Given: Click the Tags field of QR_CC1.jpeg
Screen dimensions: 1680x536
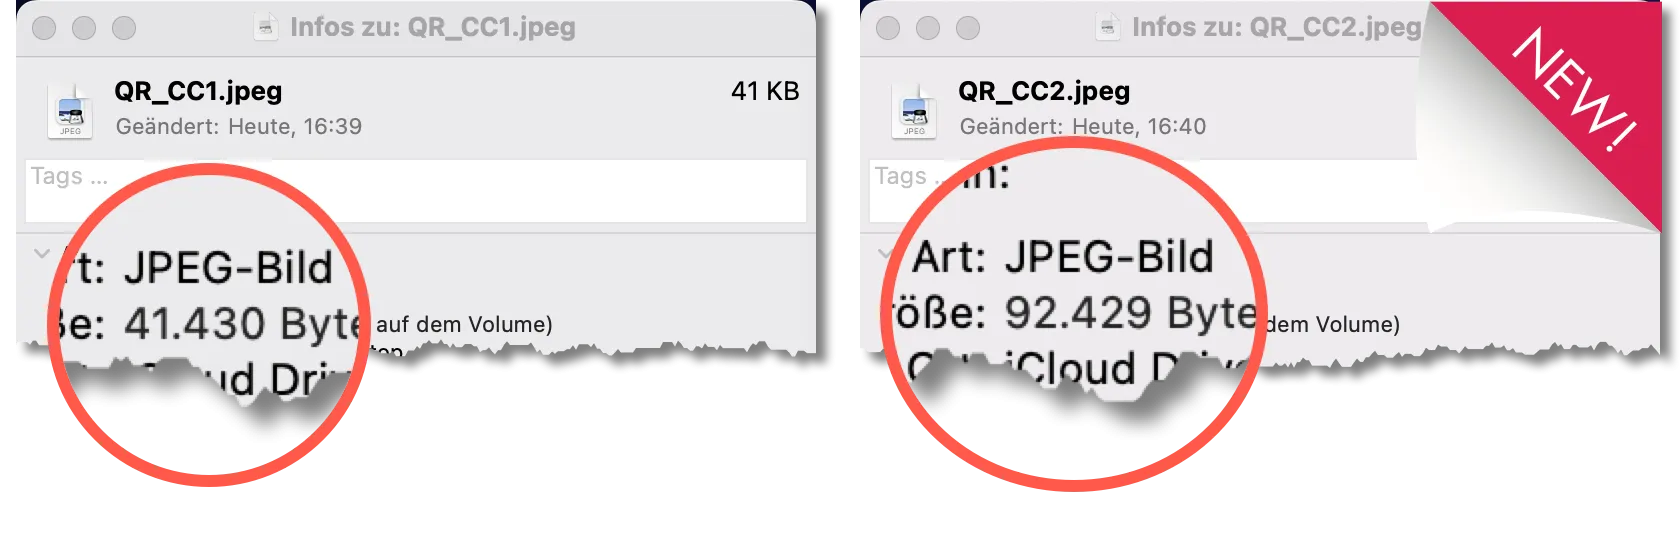Looking at the screenshot, I should coord(416,190).
